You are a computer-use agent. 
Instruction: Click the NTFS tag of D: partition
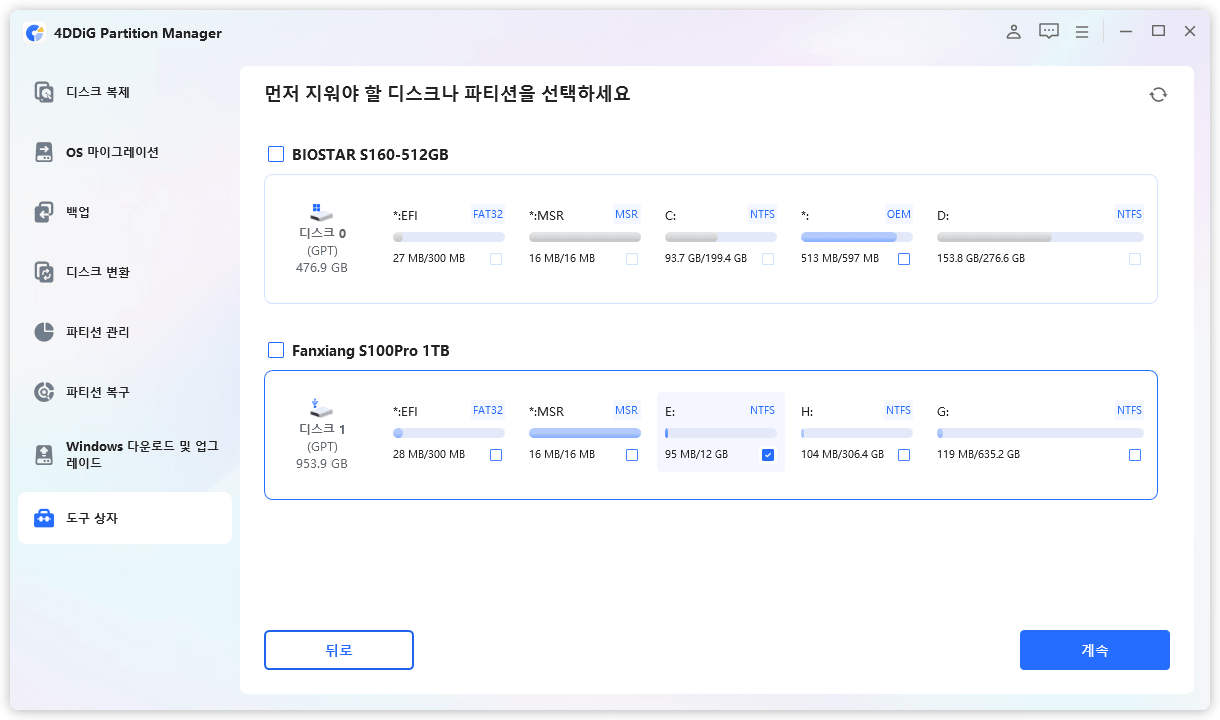[1130, 214]
